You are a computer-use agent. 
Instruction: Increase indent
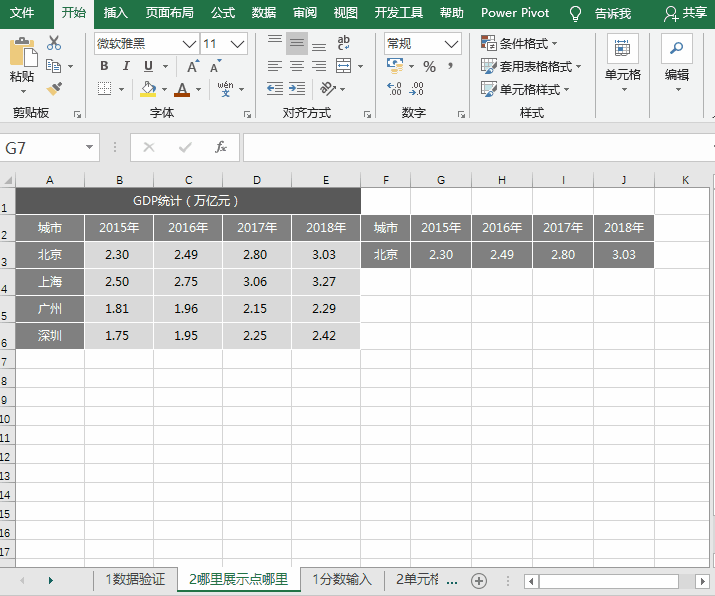click(297, 88)
